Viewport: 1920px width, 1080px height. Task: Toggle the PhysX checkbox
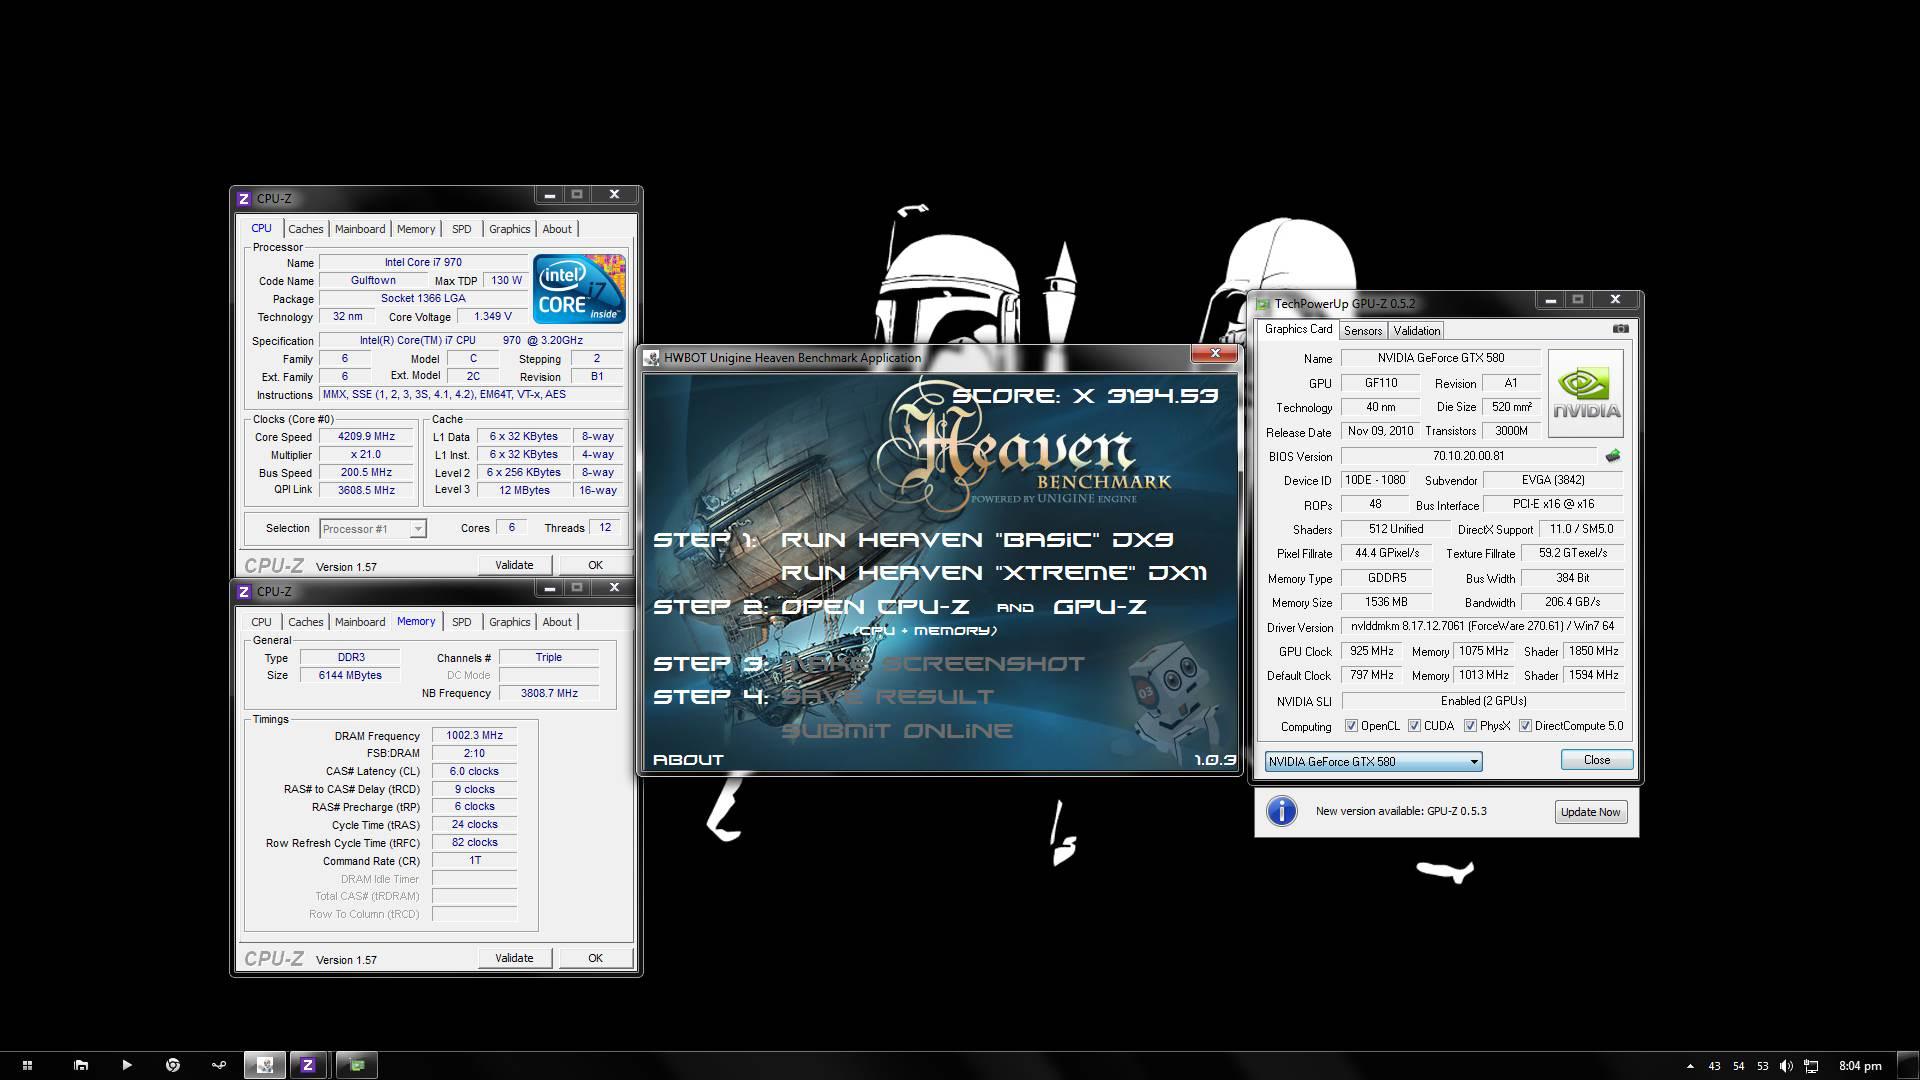1471,726
